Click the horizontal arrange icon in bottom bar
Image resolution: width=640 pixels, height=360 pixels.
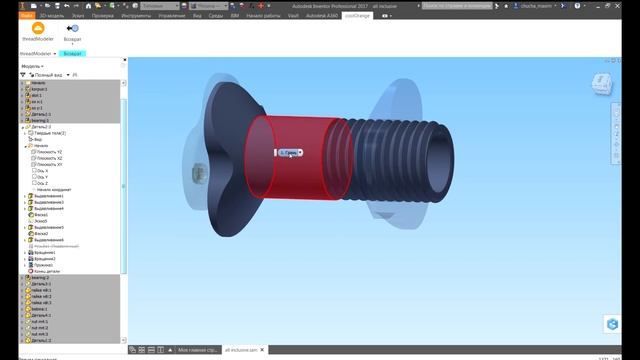[x=151, y=350]
